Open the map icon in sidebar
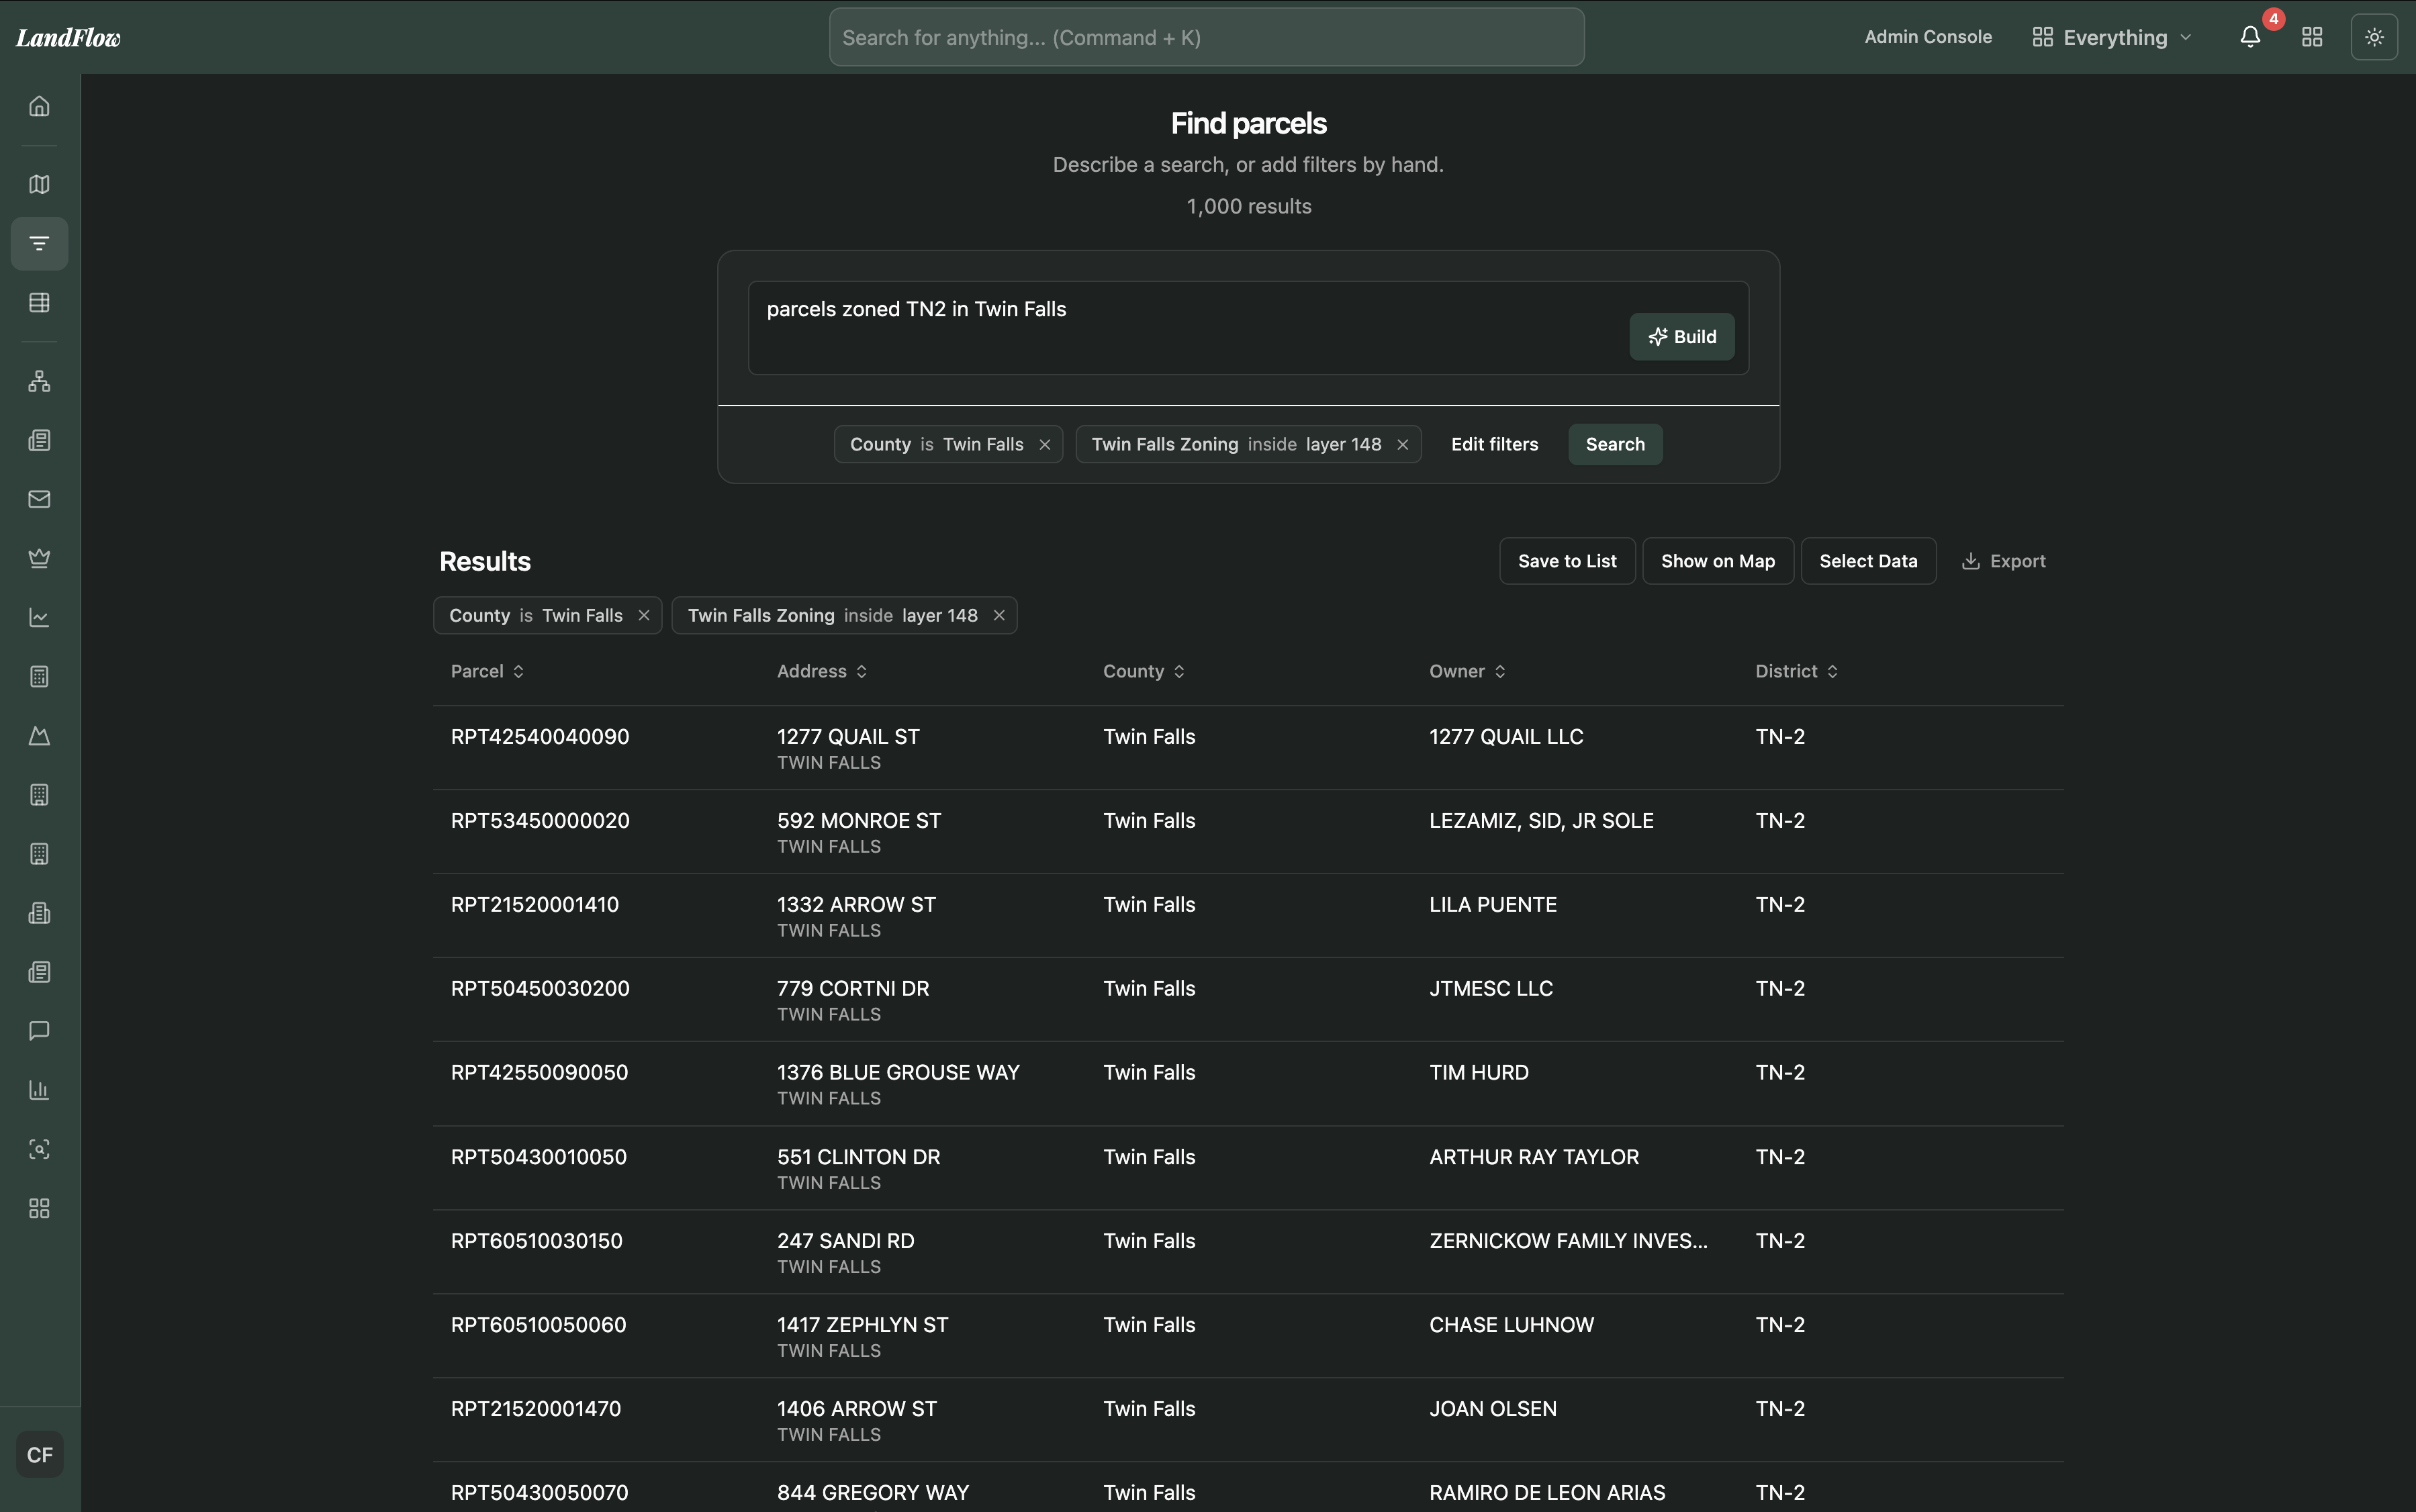Image resolution: width=2416 pixels, height=1512 pixels. [39, 184]
